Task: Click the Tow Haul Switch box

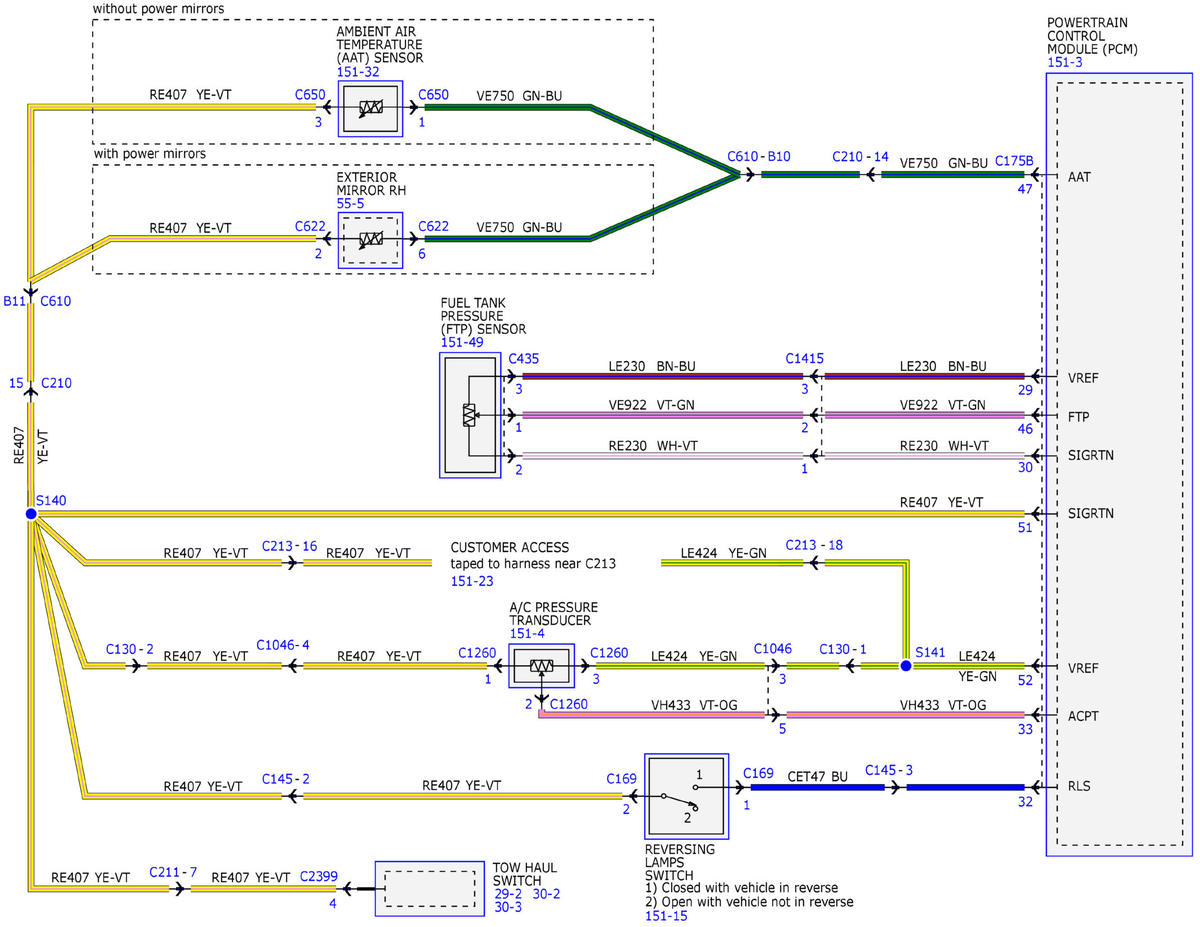Action: [429, 888]
